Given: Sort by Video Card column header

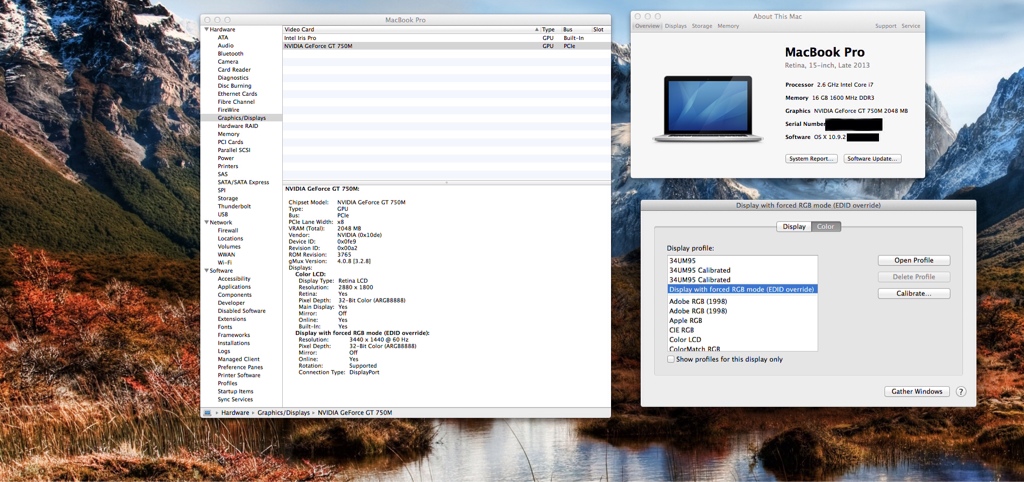Looking at the screenshot, I should 411,29.
